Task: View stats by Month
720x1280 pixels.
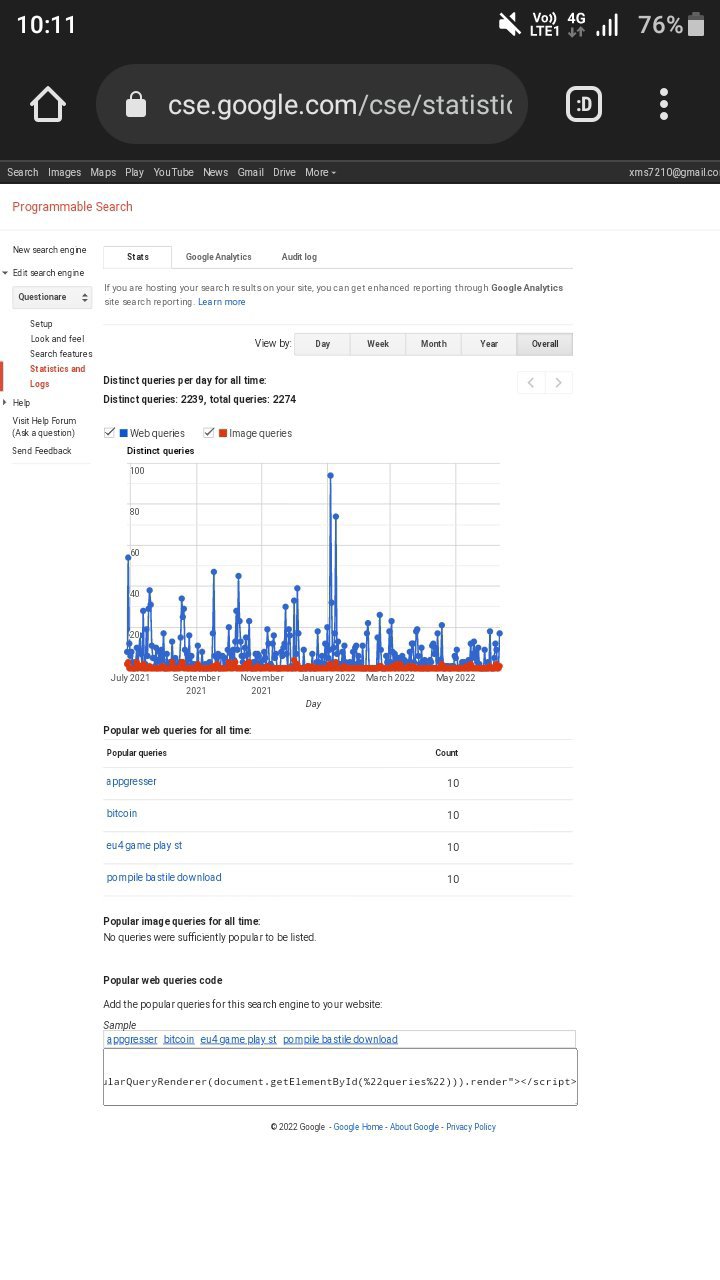Action: point(433,344)
